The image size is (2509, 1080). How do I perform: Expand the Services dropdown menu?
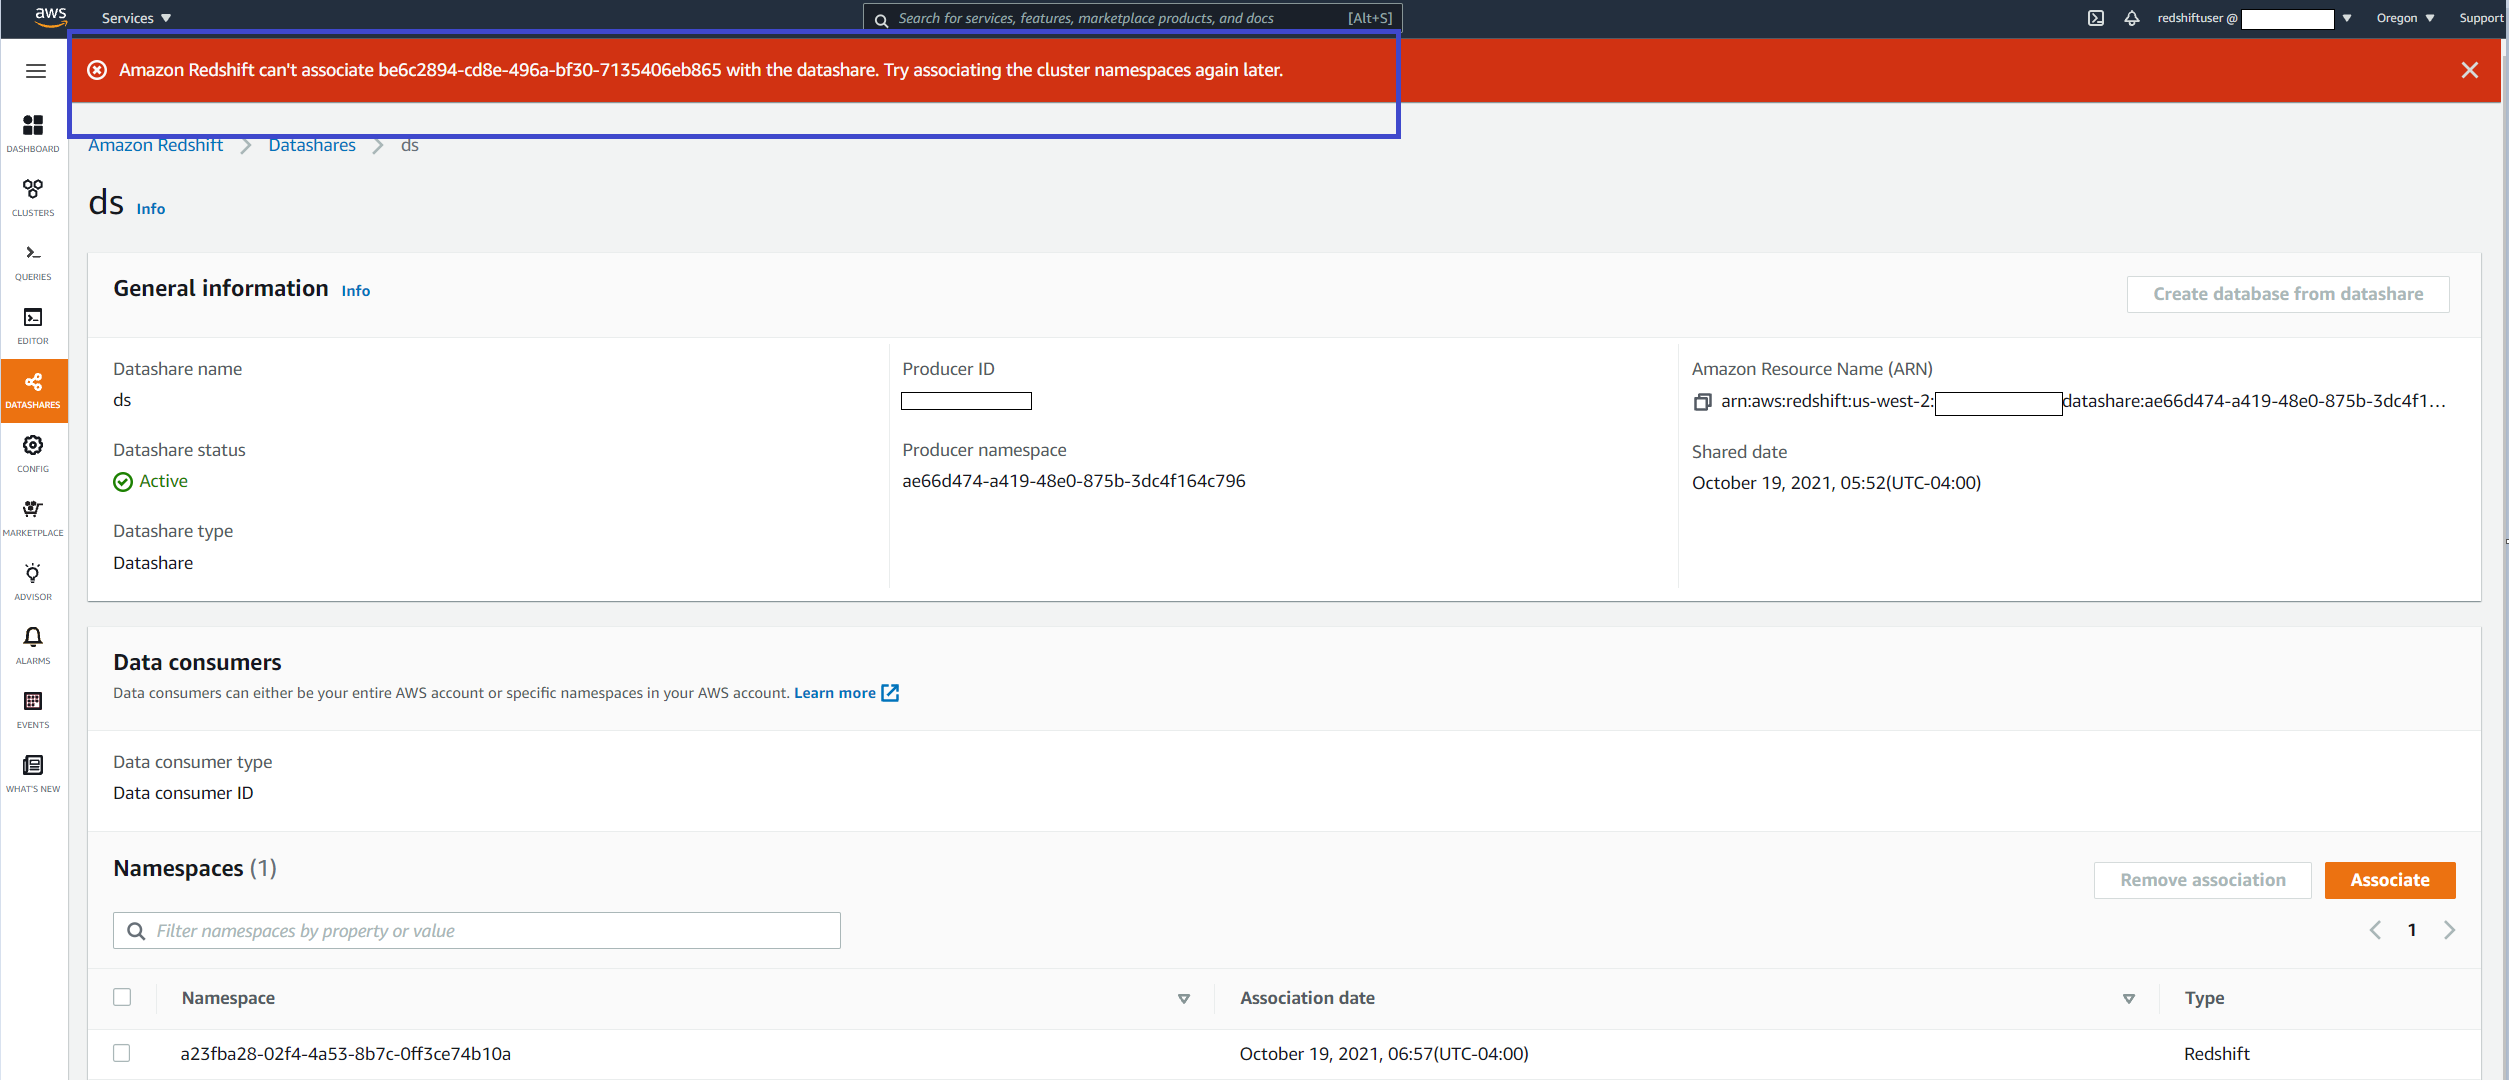(x=136, y=18)
